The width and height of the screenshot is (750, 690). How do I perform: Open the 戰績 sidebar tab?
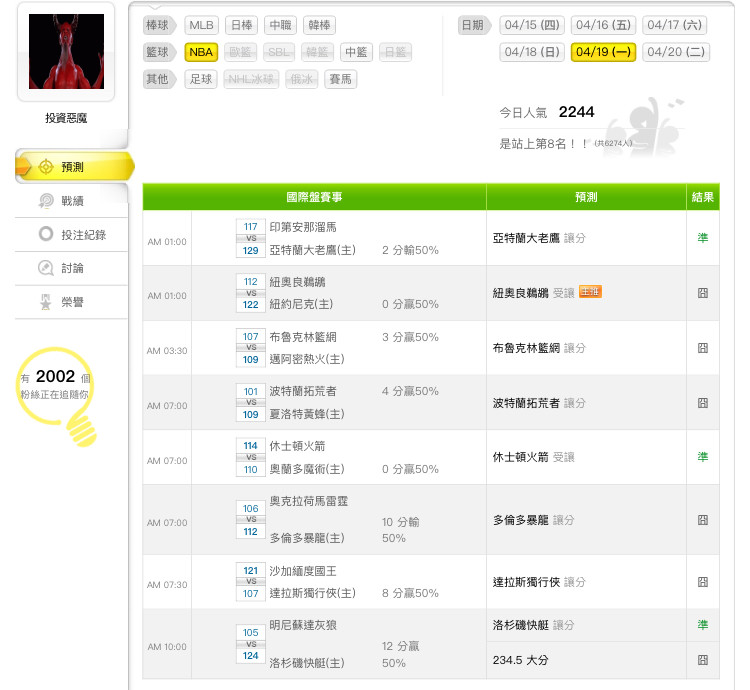point(72,201)
